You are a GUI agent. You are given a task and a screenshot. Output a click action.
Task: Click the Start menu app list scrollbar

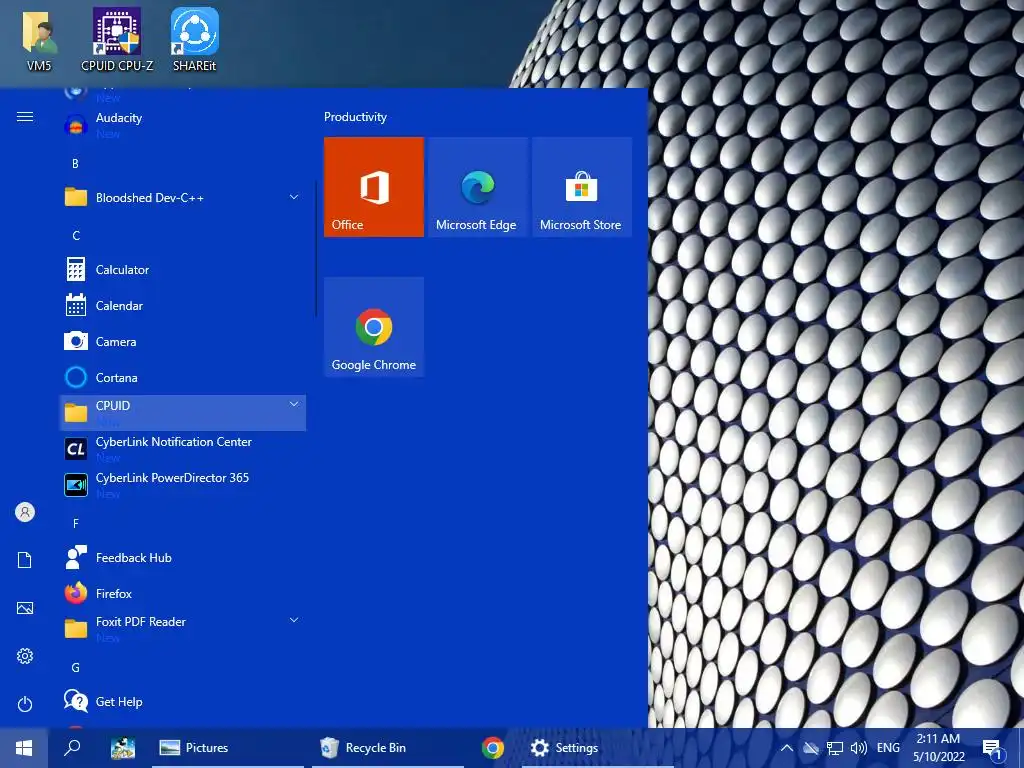pos(316,248)
